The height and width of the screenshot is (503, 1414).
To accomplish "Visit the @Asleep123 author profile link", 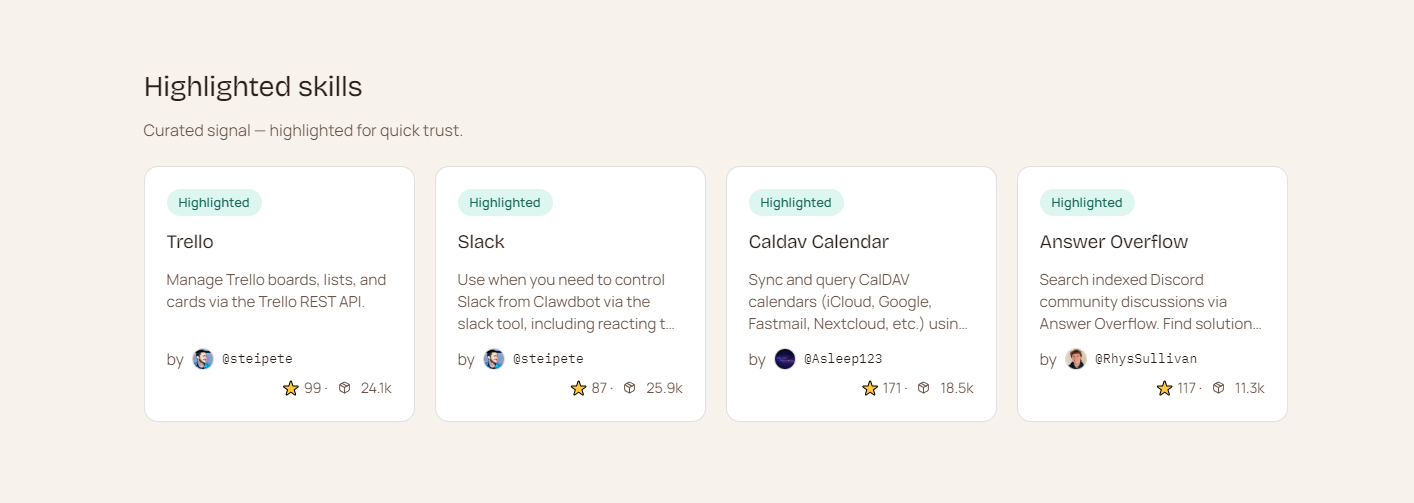I will coord(842,359).
